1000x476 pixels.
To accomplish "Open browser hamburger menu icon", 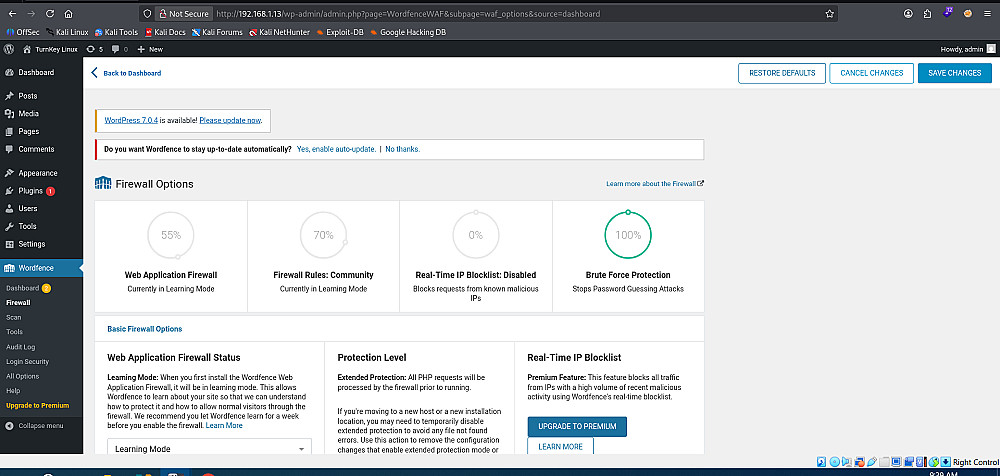I will click(x=987, y=13).
